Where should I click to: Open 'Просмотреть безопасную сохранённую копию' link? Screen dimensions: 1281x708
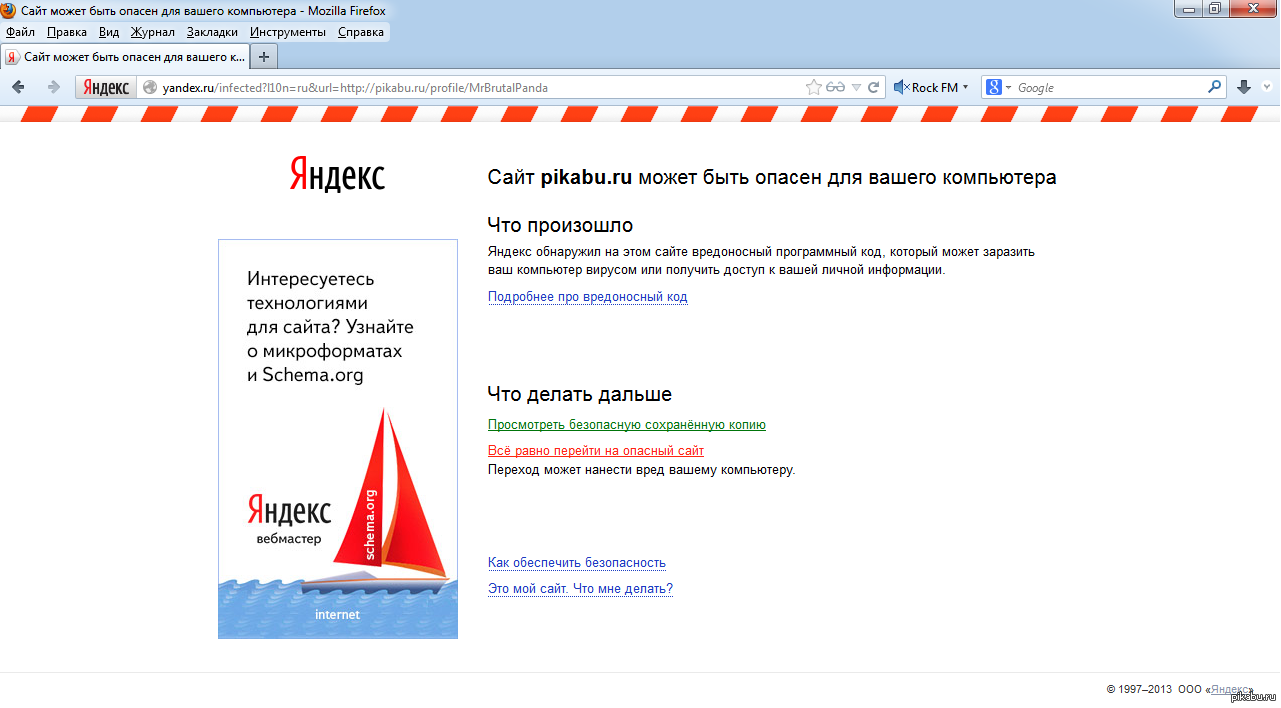(626, 425)
